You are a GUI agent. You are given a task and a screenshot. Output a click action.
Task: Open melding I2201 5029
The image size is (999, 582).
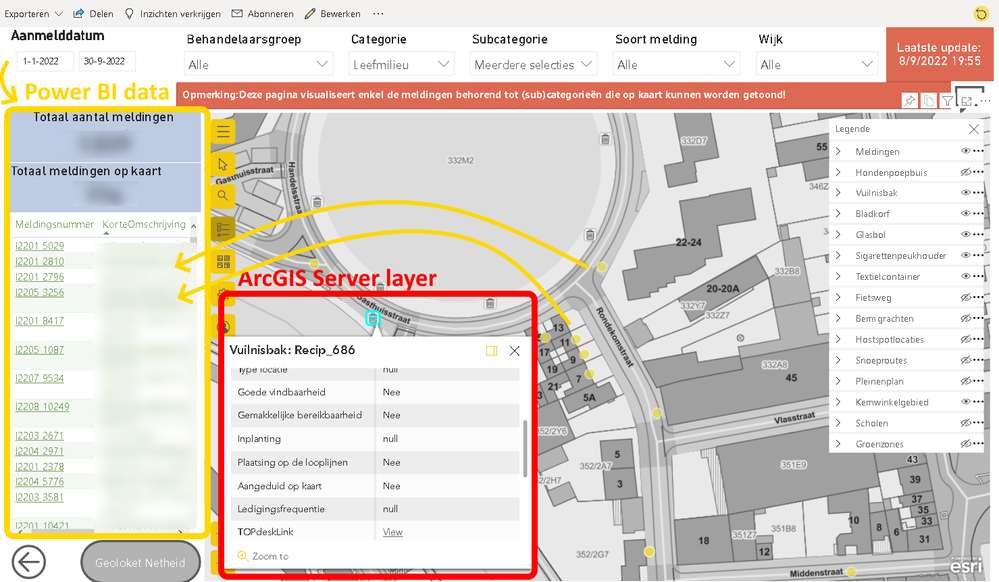coord(40,246)
